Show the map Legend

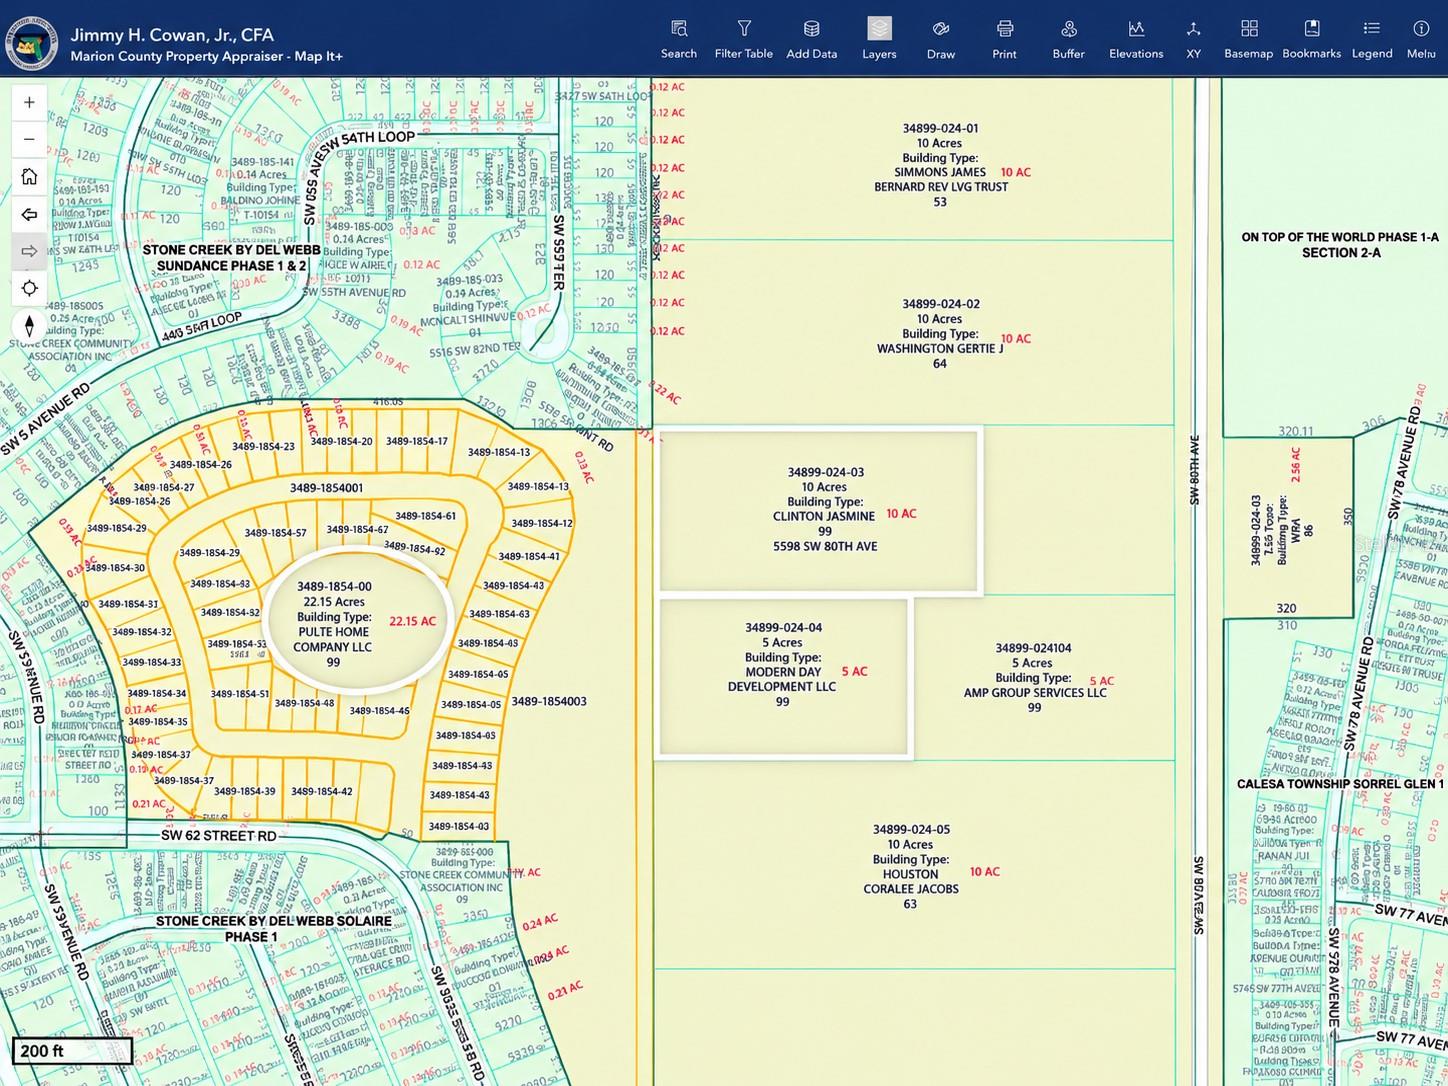pyautogui.click(x=1372, y=39)
